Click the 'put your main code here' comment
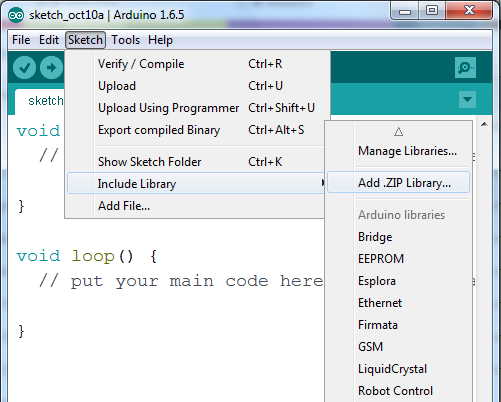Viewport: 501px width, 402px height. pos(197,281)
